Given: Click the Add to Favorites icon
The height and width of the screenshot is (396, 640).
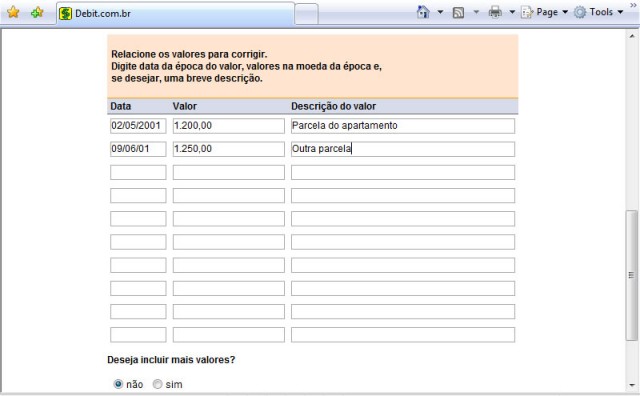Looking at the screenshot, I should pyautogui.click(x=37, y=12).
